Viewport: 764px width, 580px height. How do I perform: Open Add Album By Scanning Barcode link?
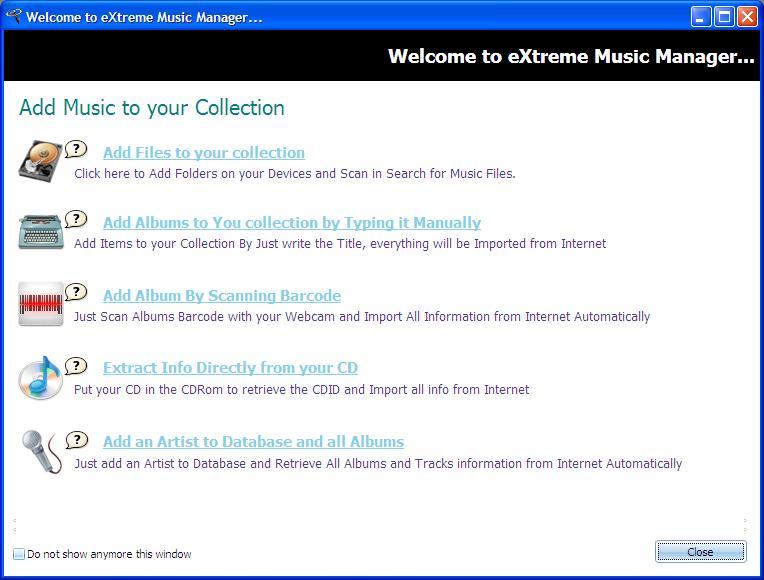coord(222,295)
